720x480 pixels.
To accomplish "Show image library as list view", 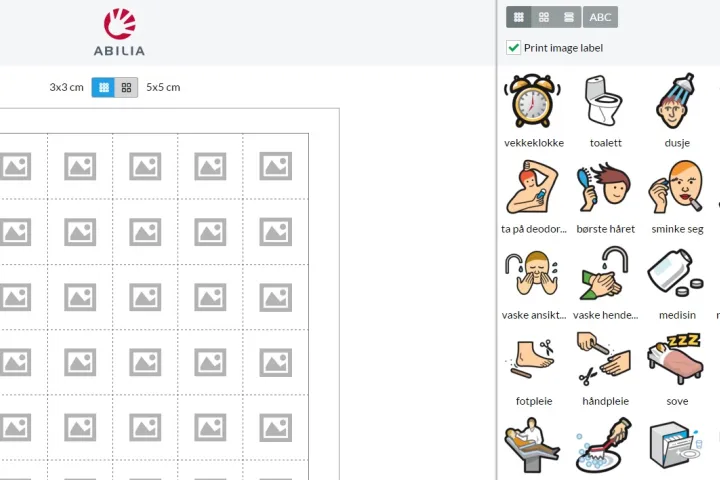I will point(568,17).
